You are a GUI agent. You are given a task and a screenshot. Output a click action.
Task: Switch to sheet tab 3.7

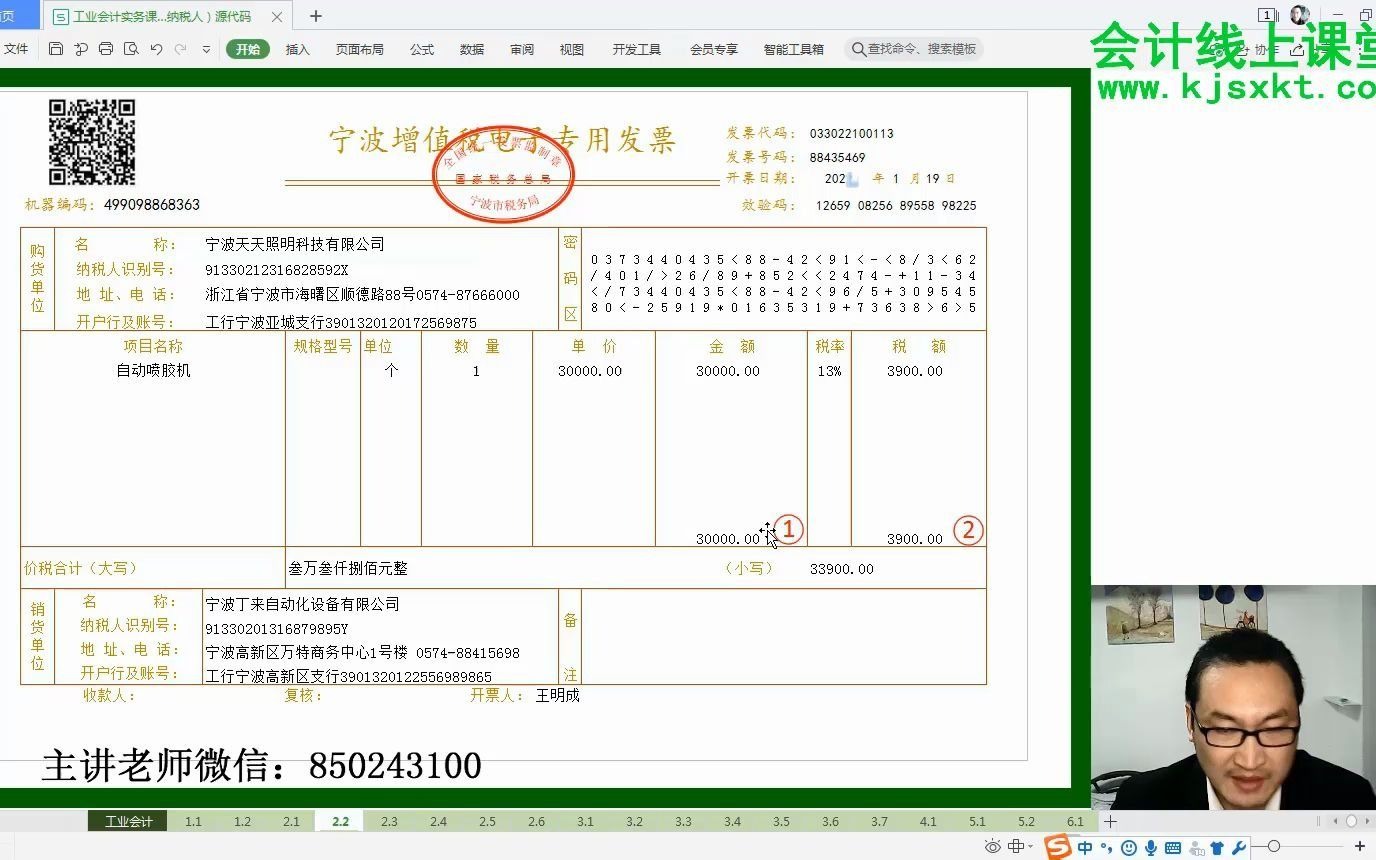[879, 821]
